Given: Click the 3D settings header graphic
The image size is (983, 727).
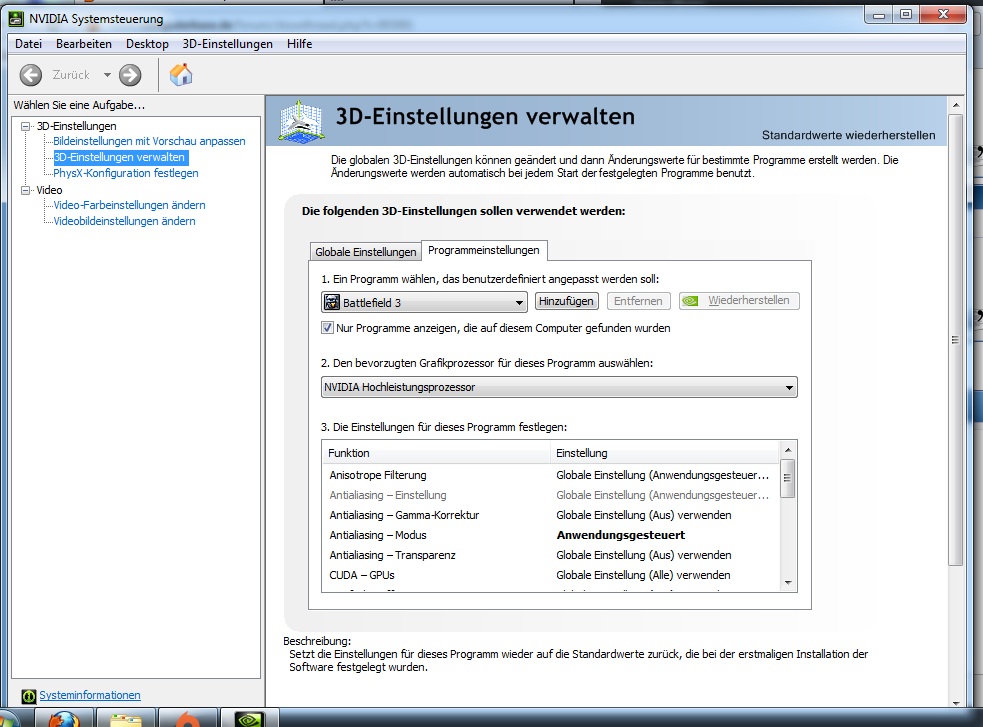Looking at the screenshot, I should point(302,122).
